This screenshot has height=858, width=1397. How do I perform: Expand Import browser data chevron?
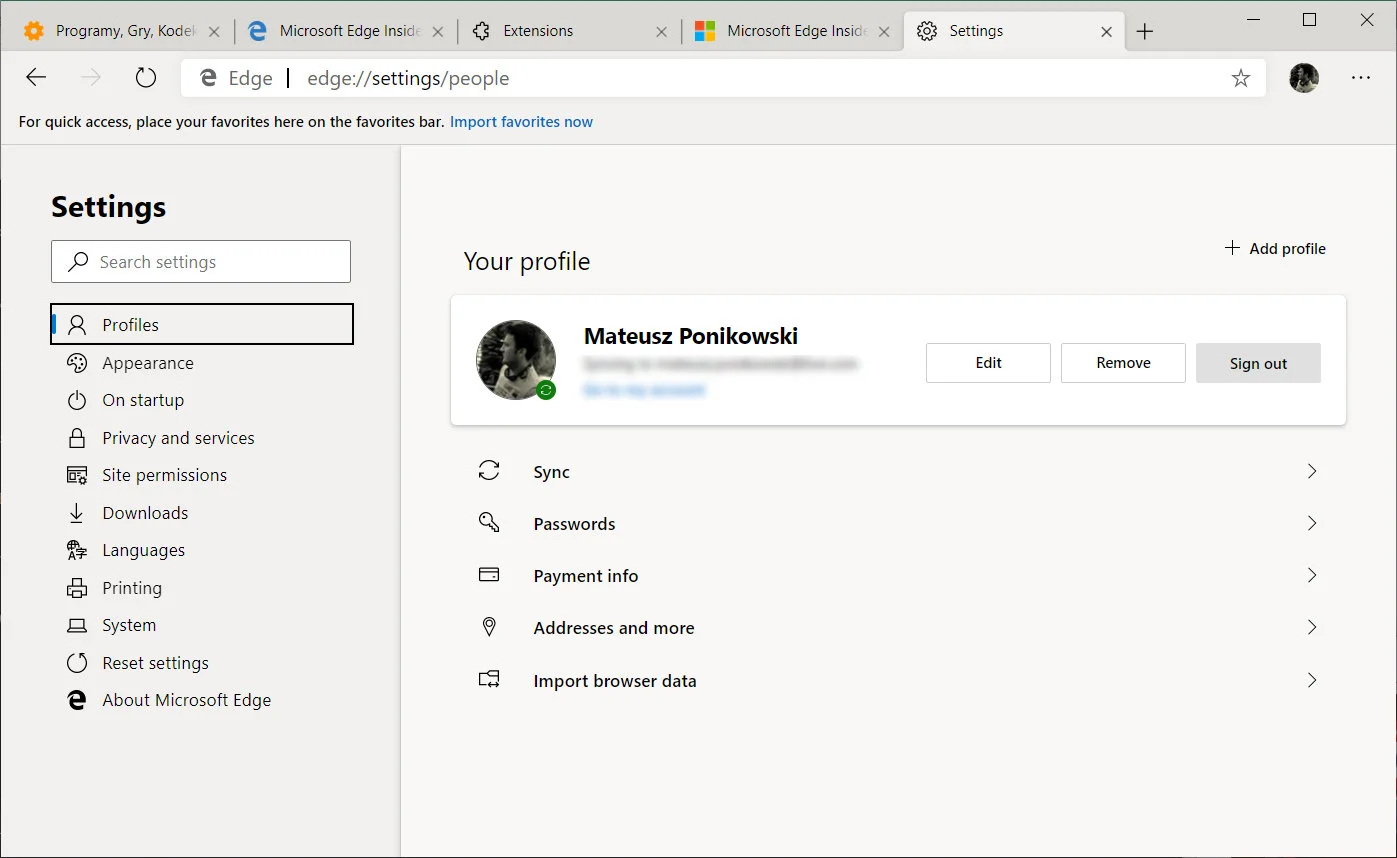tap(1312, 680)
